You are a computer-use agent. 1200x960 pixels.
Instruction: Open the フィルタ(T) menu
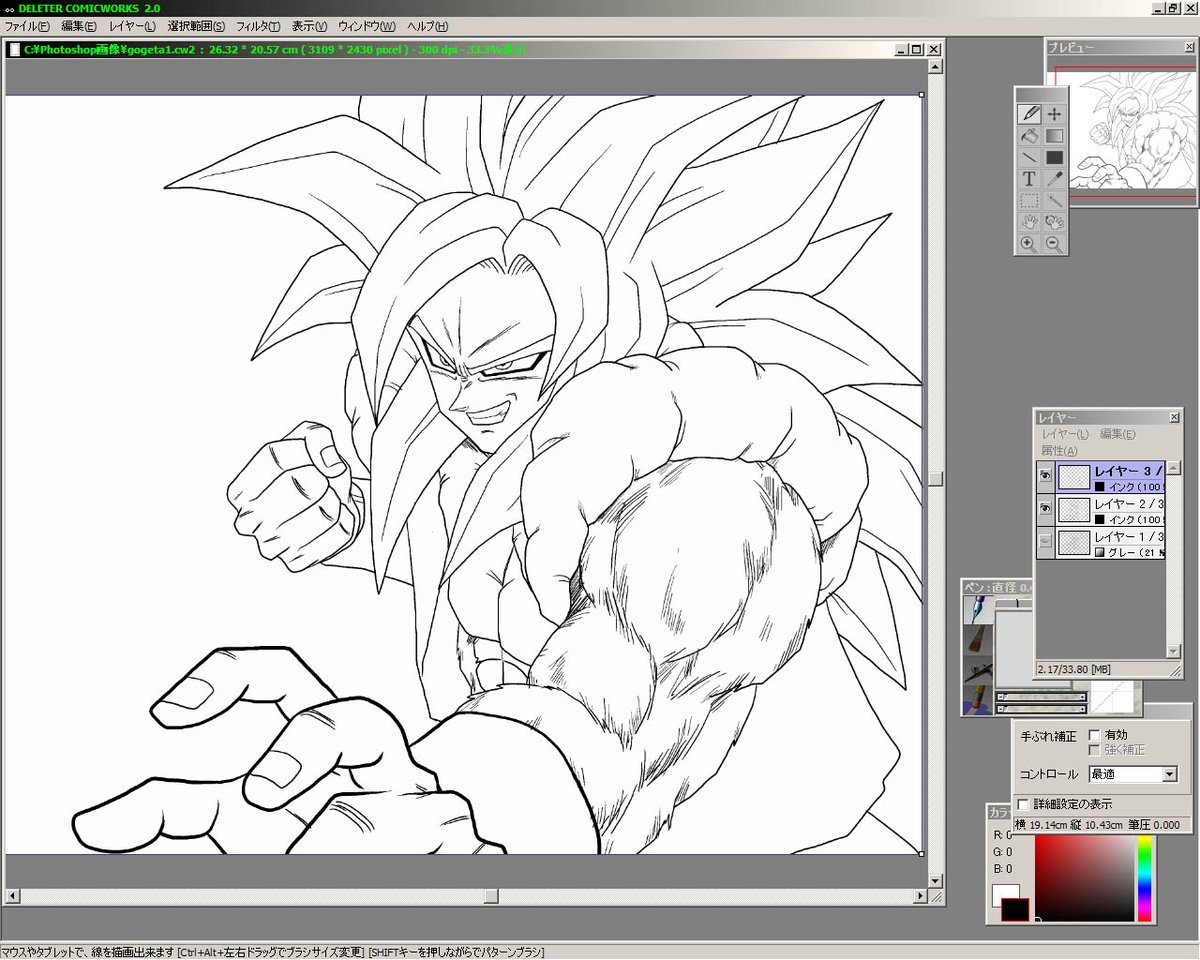pos(258,26)
